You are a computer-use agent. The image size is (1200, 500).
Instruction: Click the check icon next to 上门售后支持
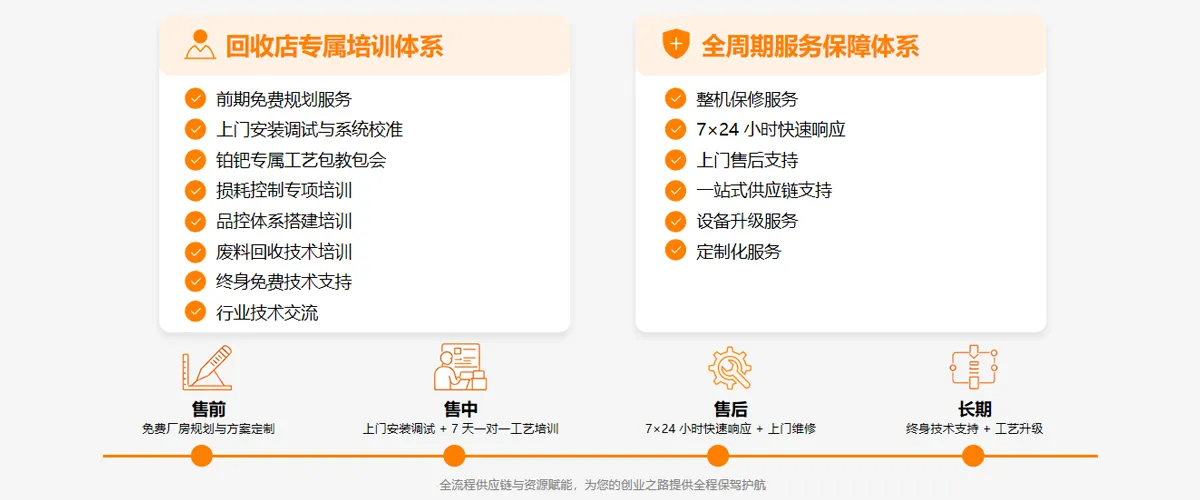click(x=675, y=160)
